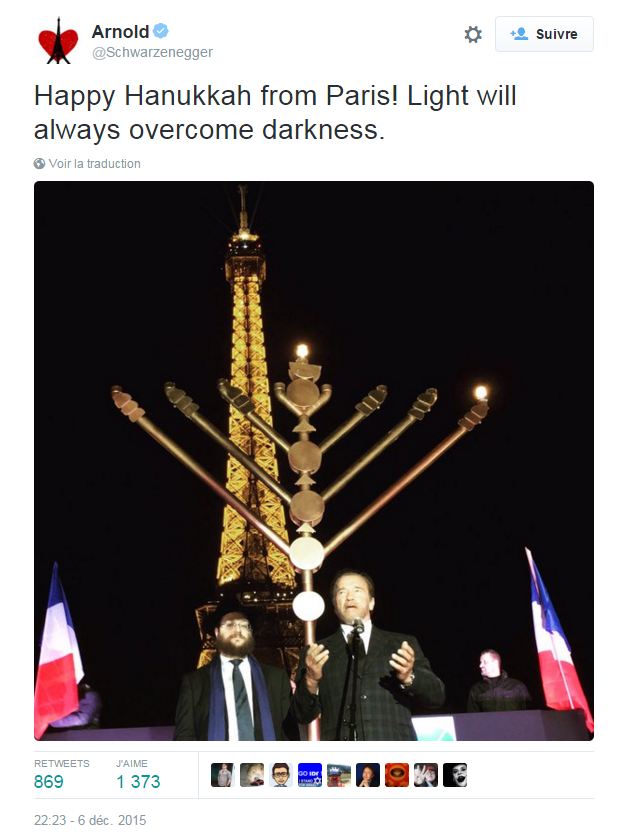The height and width of the screenshot is (838, 630).
Task: Open the black-and-white screaming face avatar
Action: (455, 775)
